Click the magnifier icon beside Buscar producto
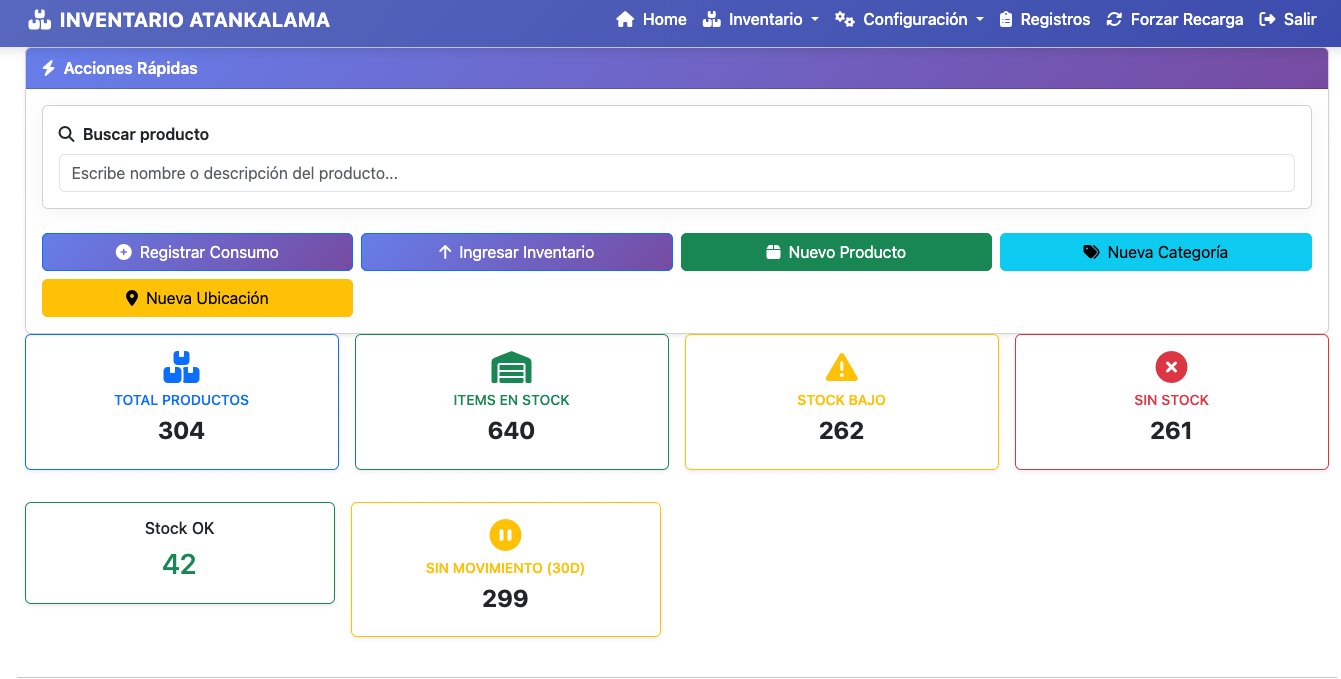Image resolution: width=1341 pixels, height=679 pixels. 66,133
